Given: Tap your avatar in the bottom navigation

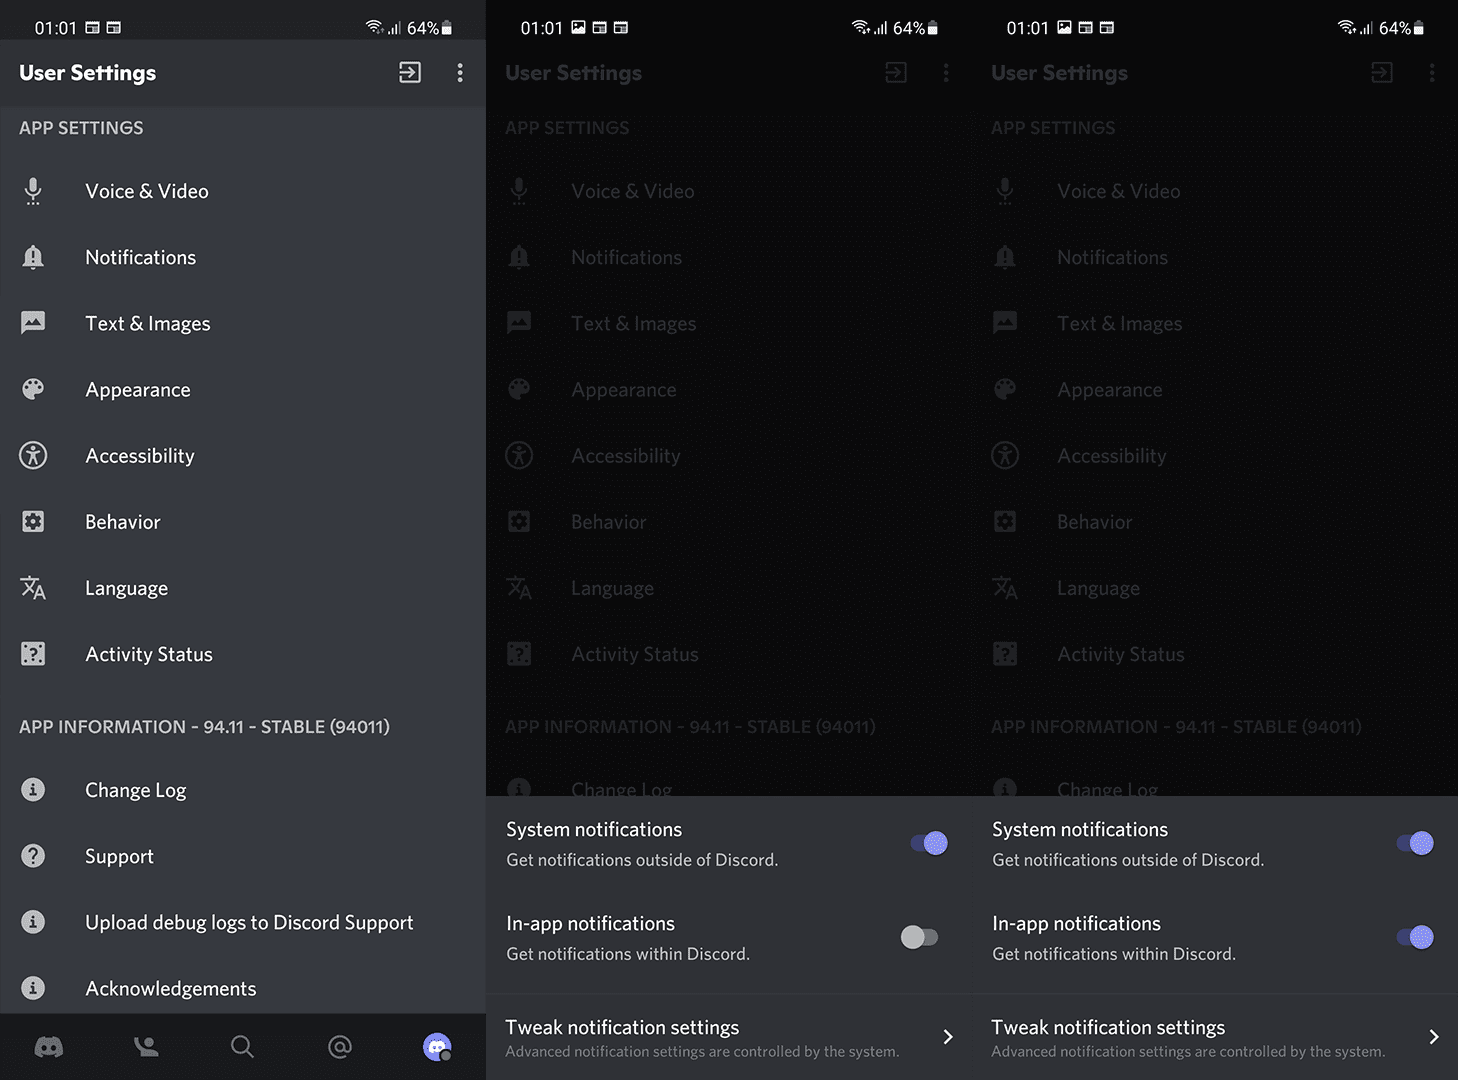Looking at the screenshot, I should coord(437,1047).
